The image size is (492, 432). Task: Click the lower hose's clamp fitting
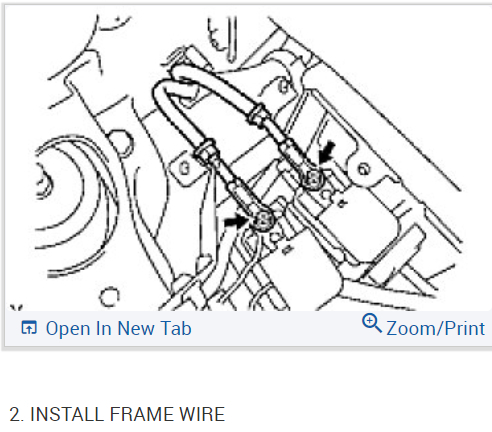pyautogui.click(x=207, y=150)
